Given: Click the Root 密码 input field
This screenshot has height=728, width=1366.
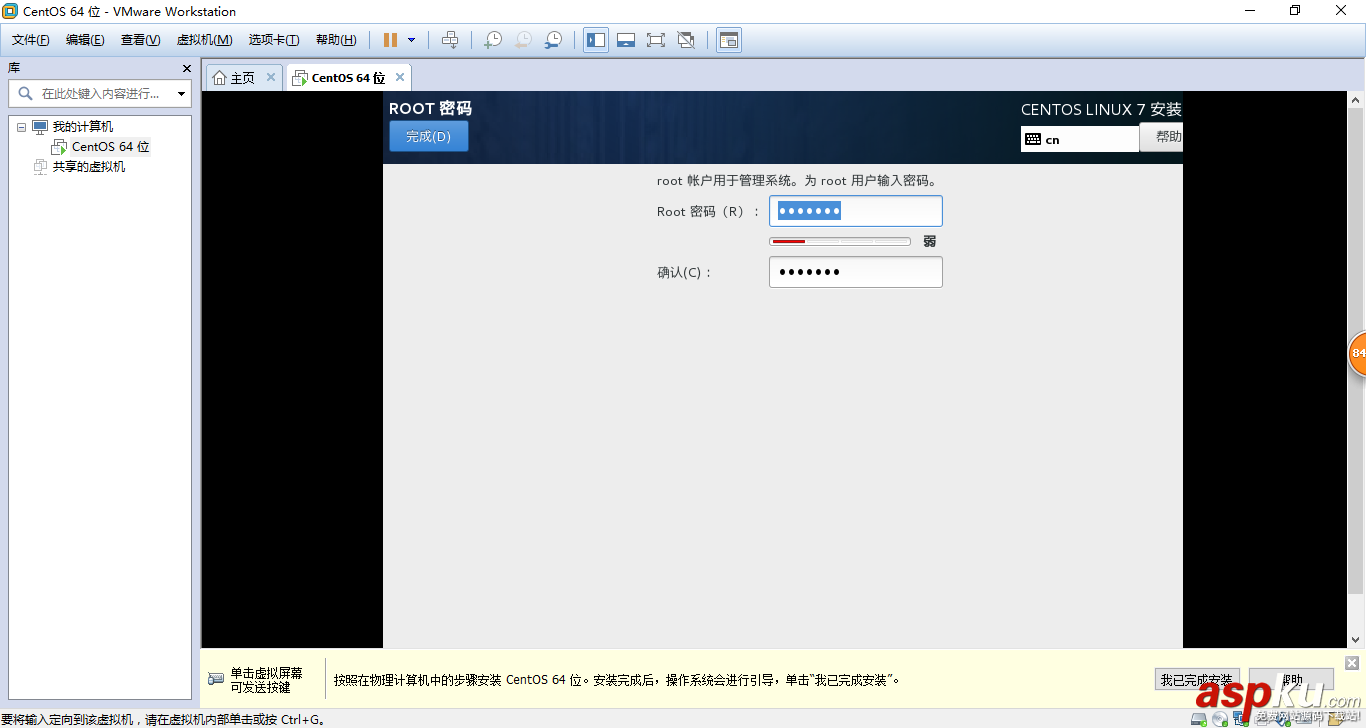Looking at the screenshot, I should (855, 211).
